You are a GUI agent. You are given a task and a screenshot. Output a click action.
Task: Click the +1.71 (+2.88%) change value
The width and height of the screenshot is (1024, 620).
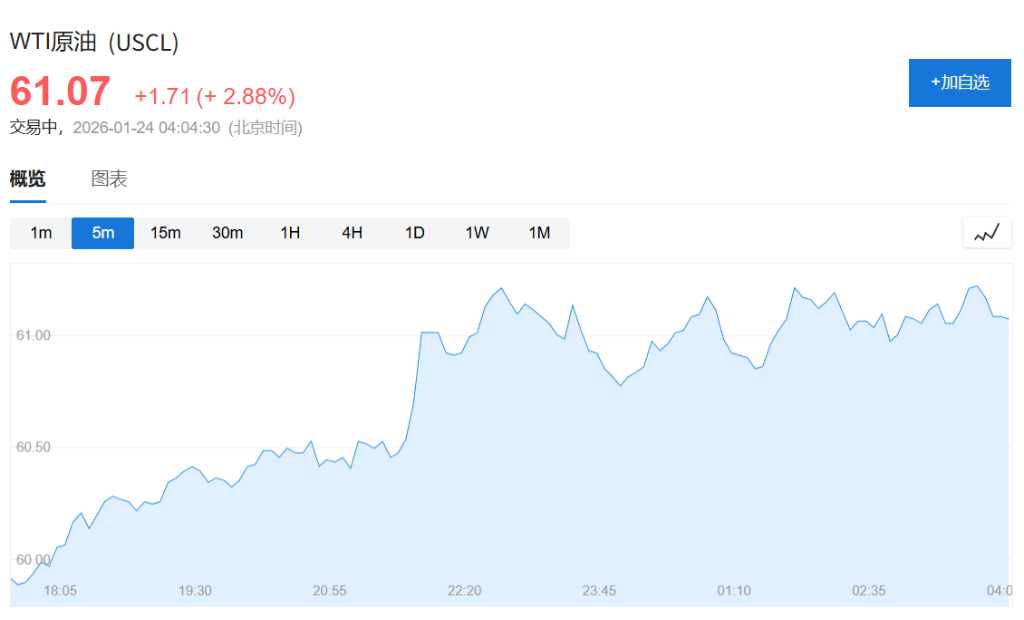[215, 97]
